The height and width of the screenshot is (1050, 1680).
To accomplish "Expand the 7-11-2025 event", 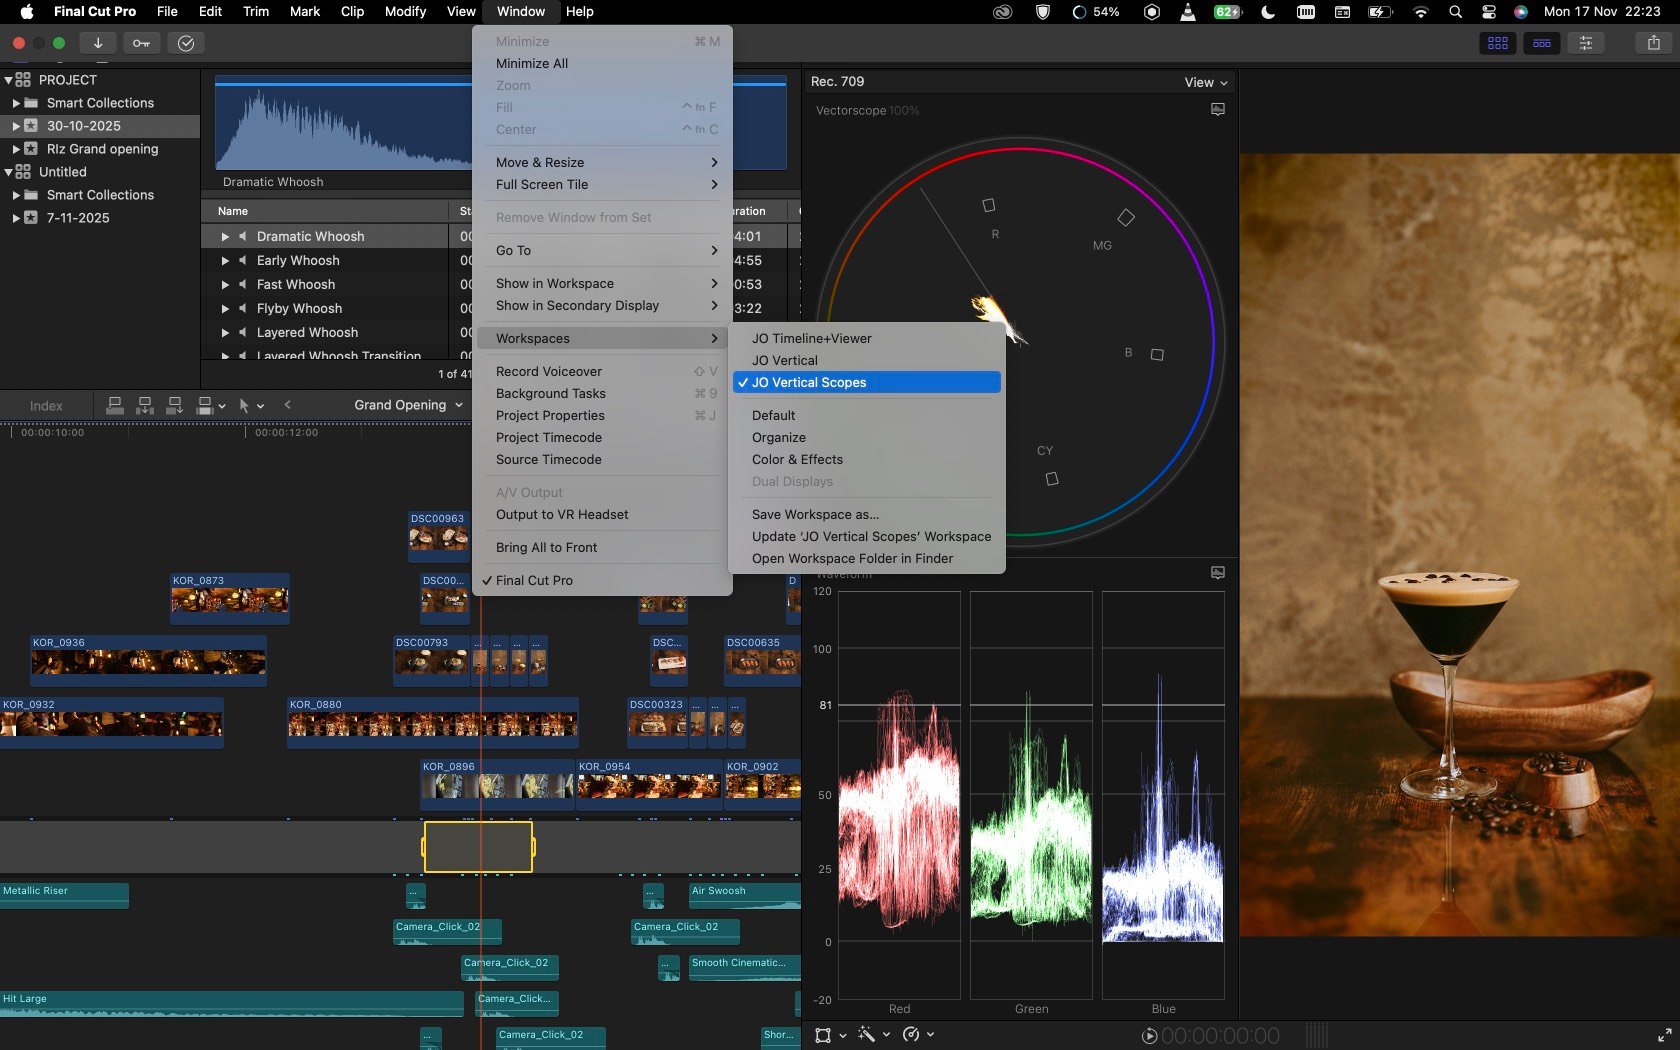I will pos(16,218).
